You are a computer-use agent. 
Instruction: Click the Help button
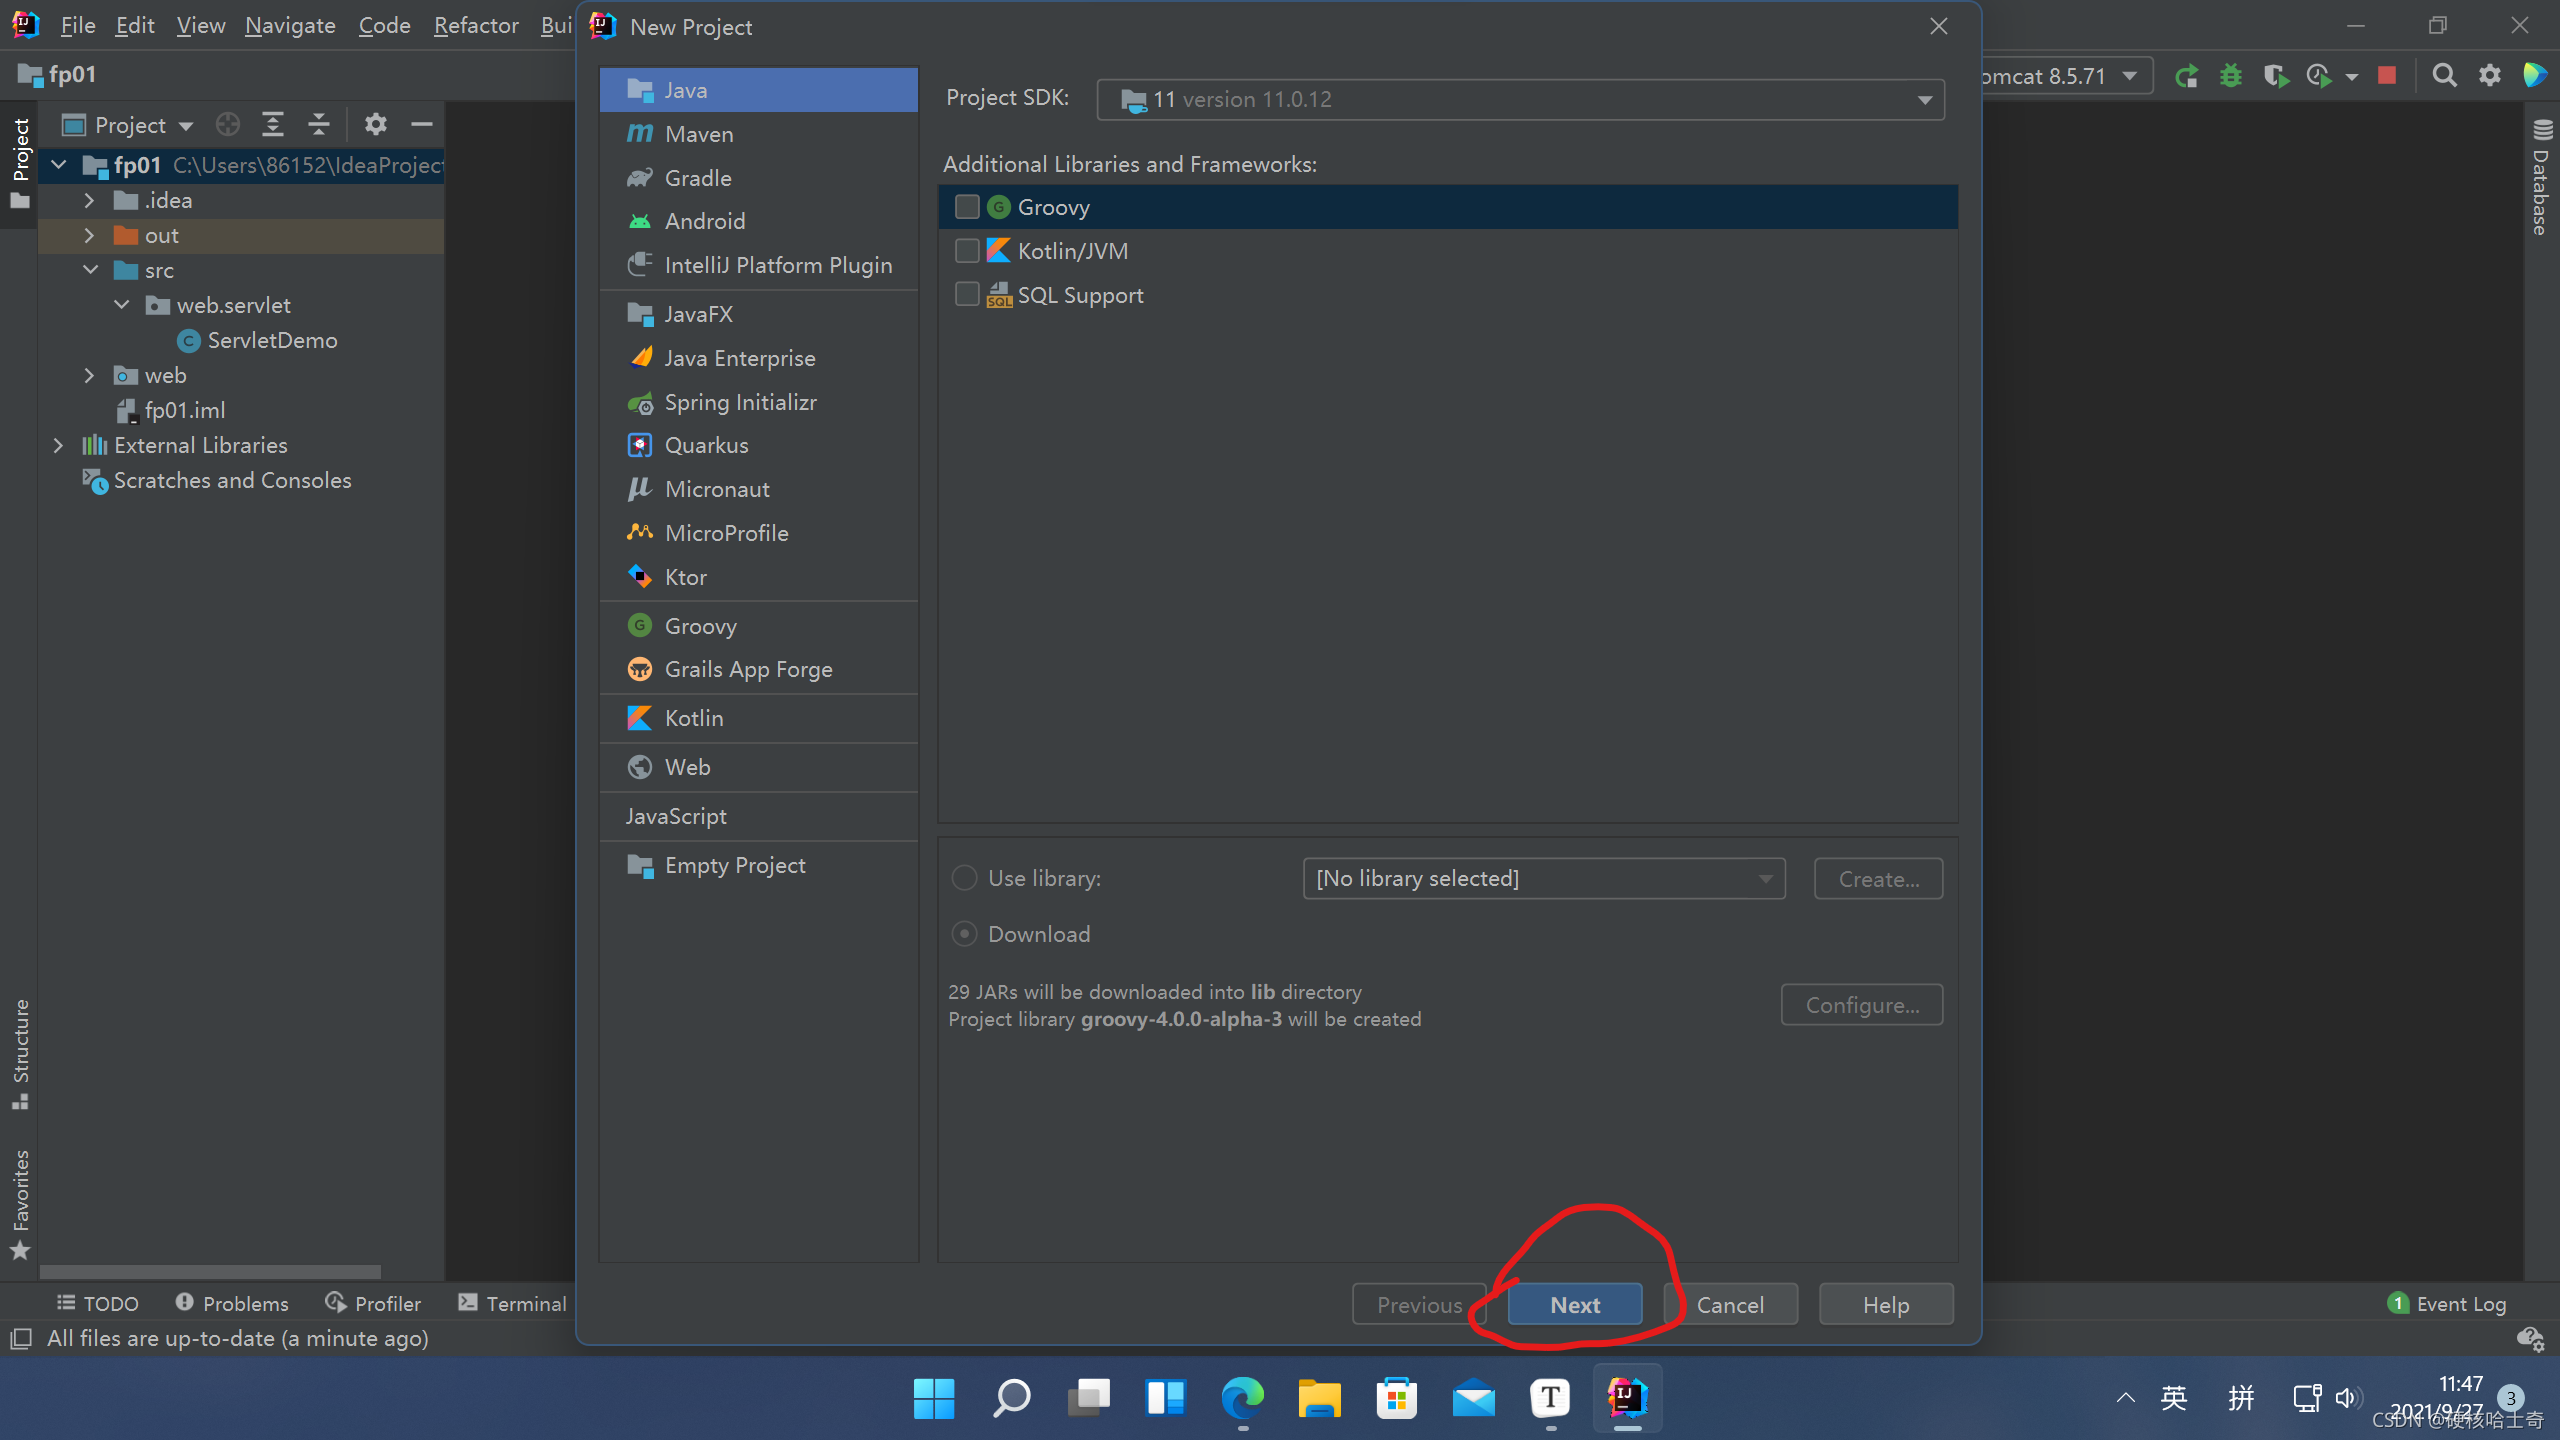pos(1886,1304)
